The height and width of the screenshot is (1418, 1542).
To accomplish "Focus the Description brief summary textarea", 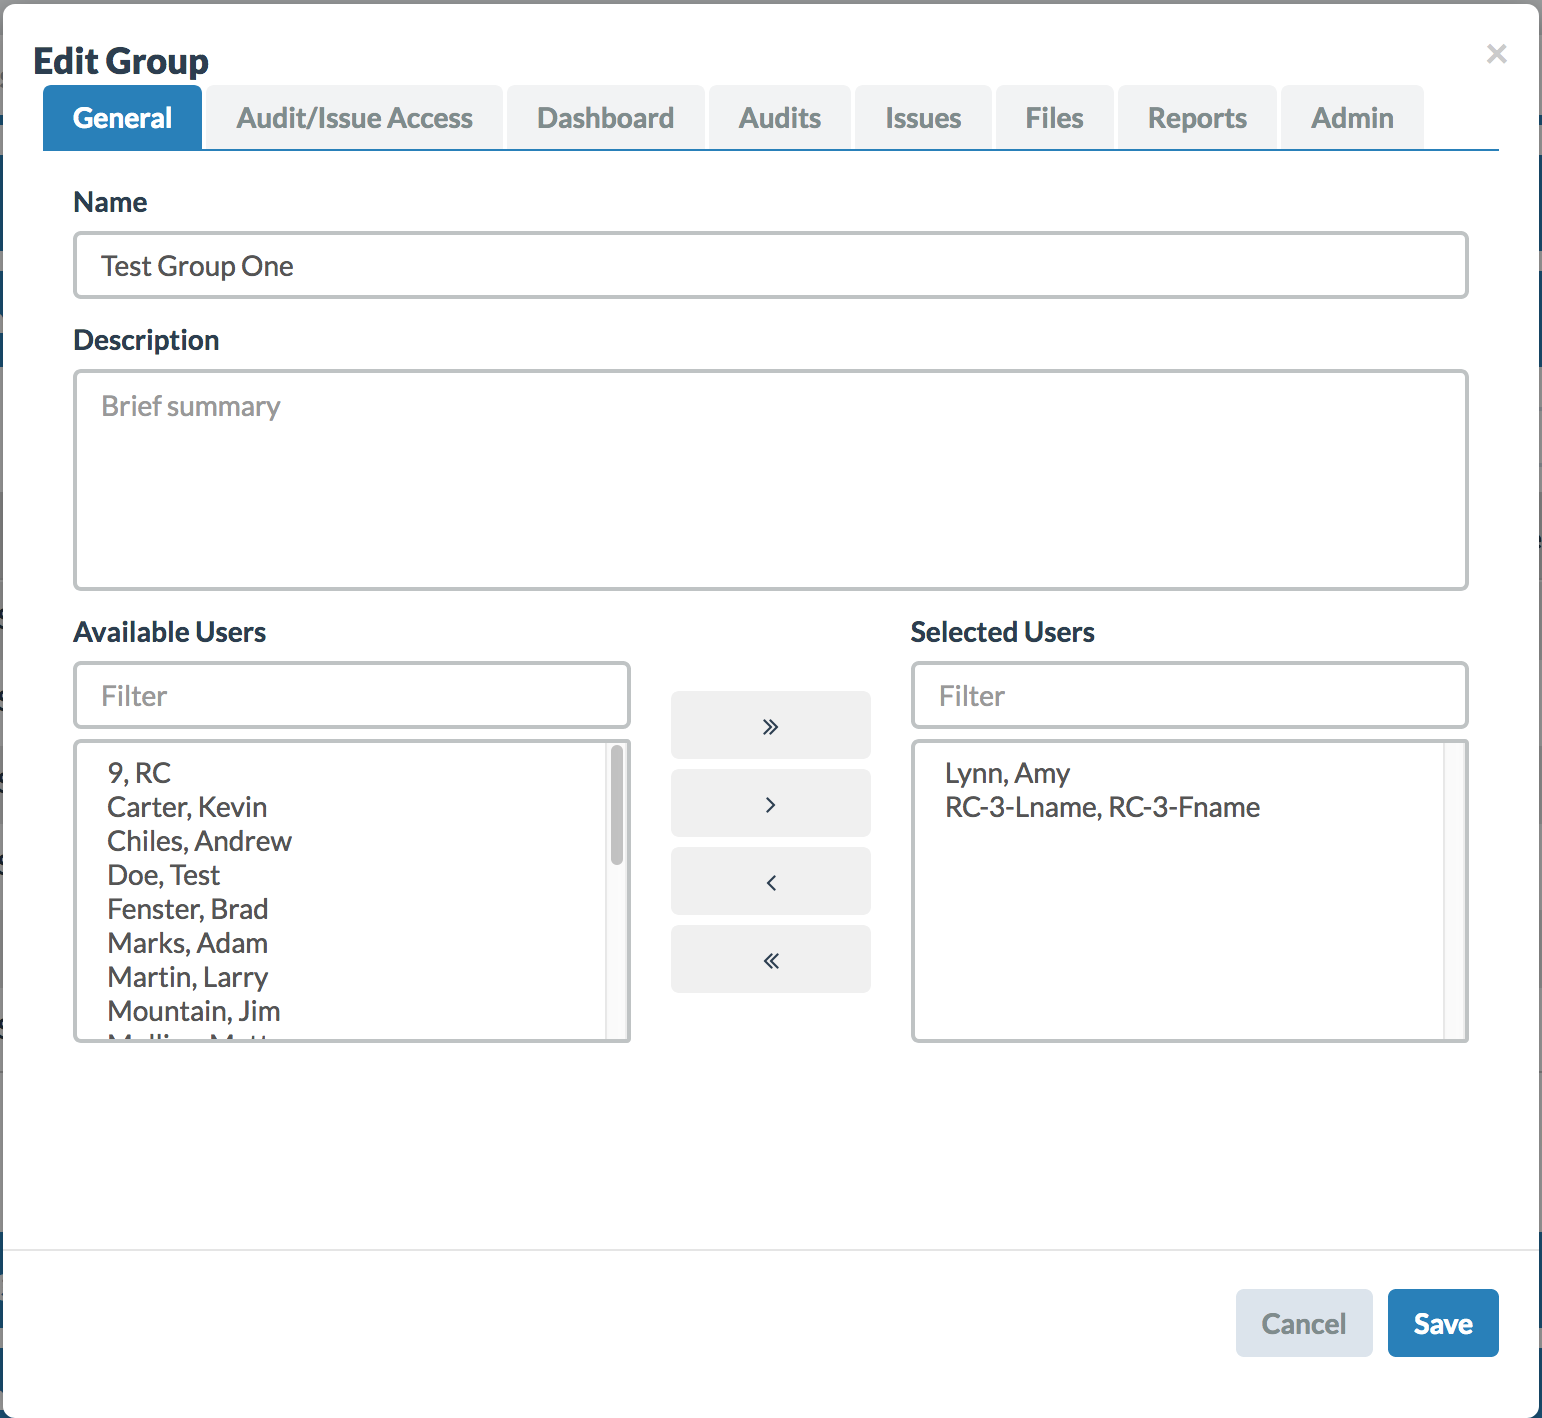I will click(770, 480).
